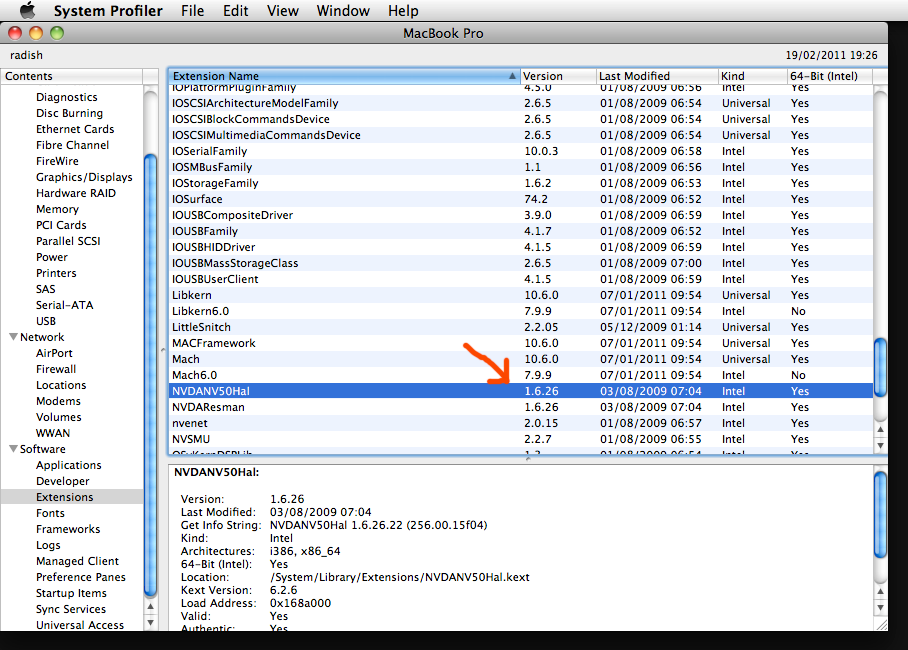
Task: Select Applications under Software
Action: pos(68,465)
